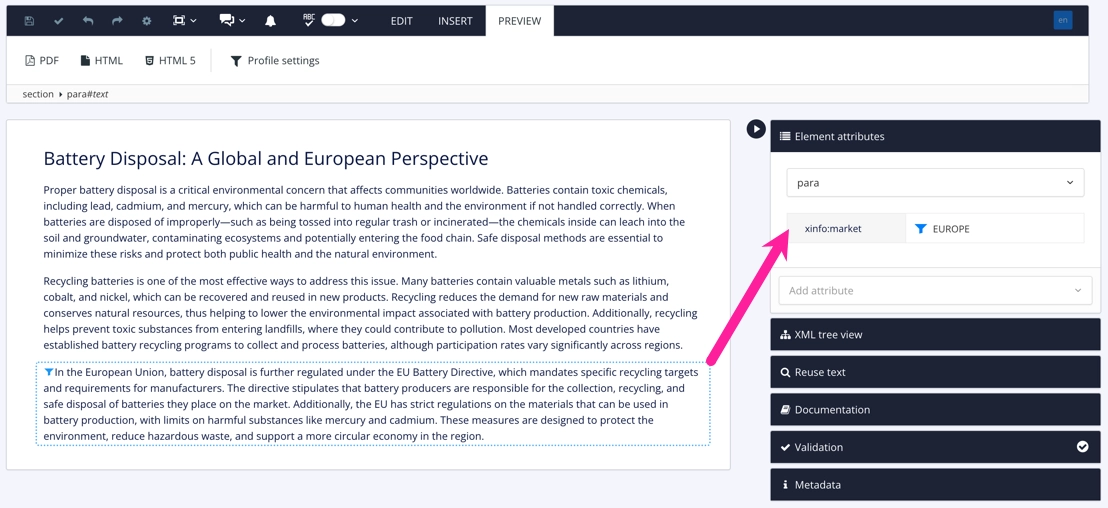This screenshot has width=1108, height=508.
Task: Open Profile settings
Action: 275,61
